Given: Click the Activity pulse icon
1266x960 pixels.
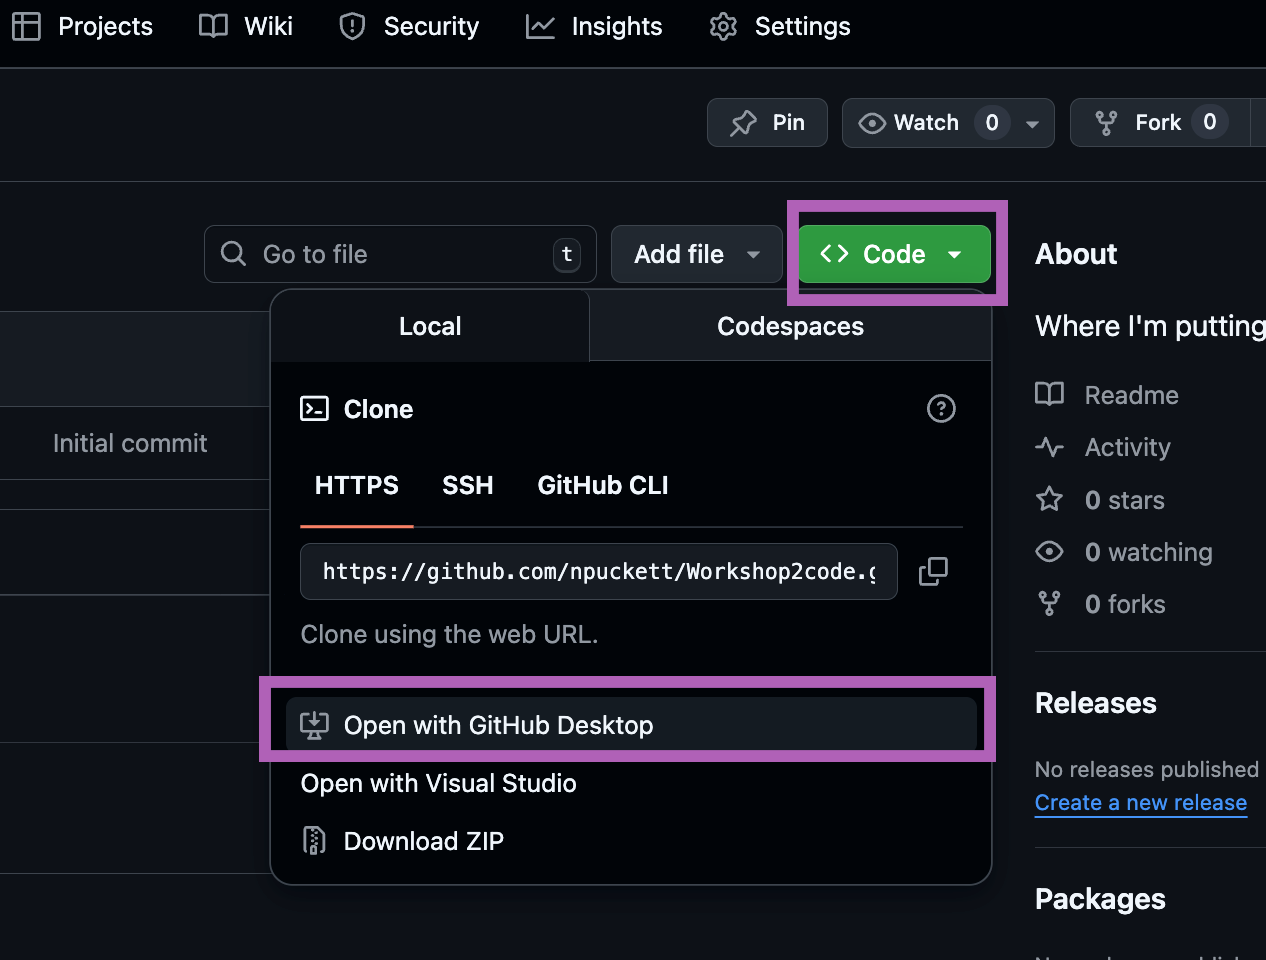Looking at the screenshot, I should pyautogui.click(x=1049, y=447).
